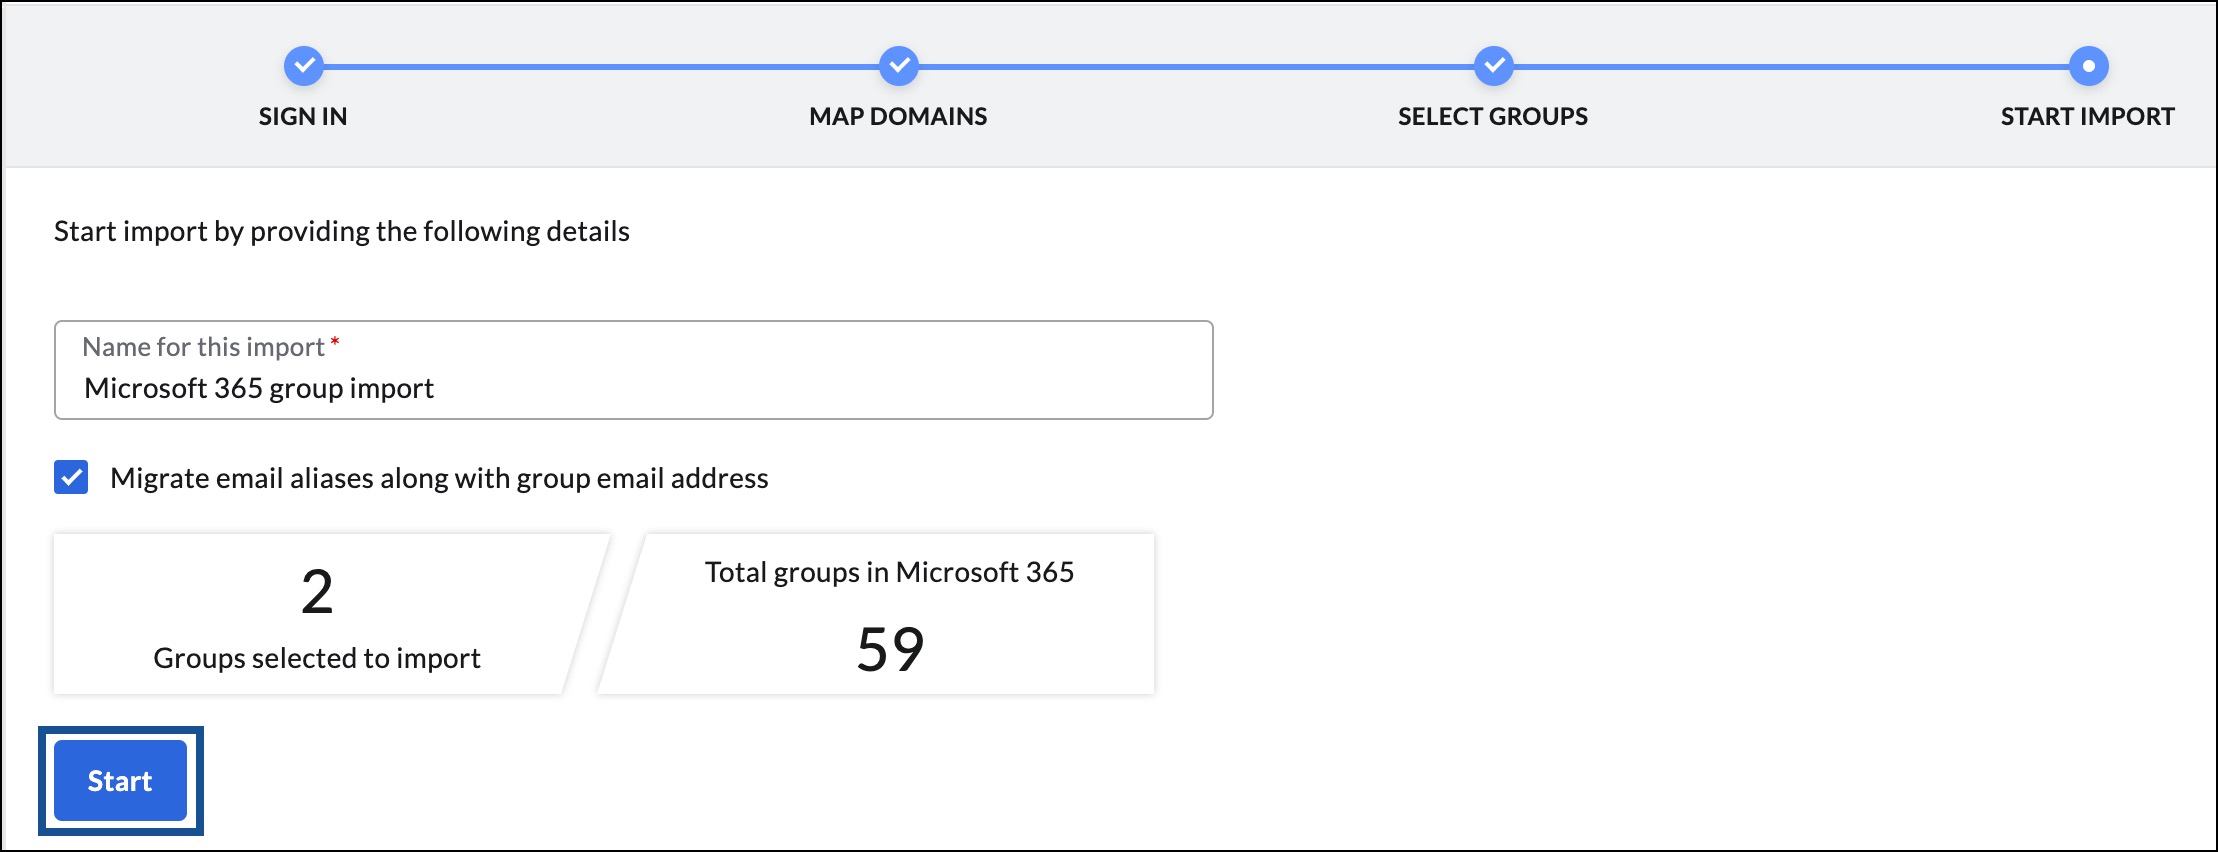Click the '2' groups selected count
The height and width of the screenshot is (852, 2218).
[x=317, y=592]
